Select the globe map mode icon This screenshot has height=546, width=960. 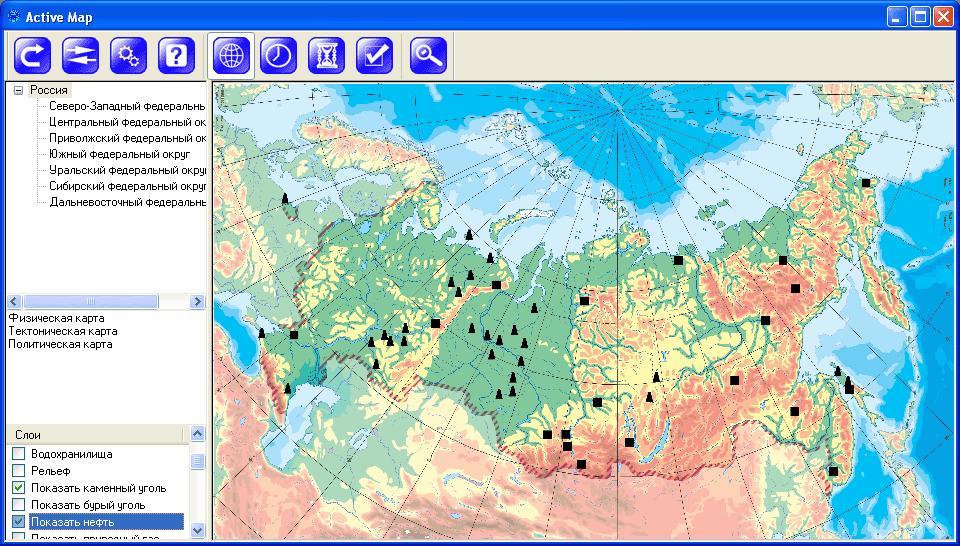tap(231, 56)
